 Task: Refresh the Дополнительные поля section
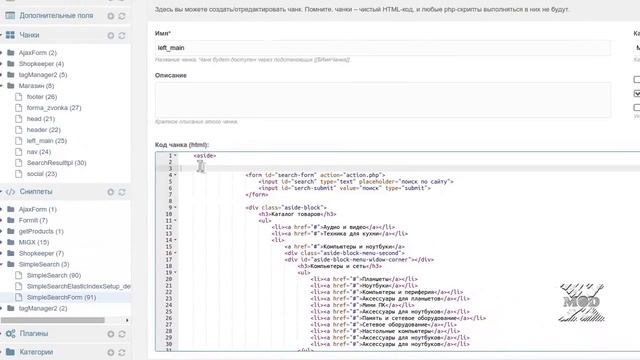122,16
